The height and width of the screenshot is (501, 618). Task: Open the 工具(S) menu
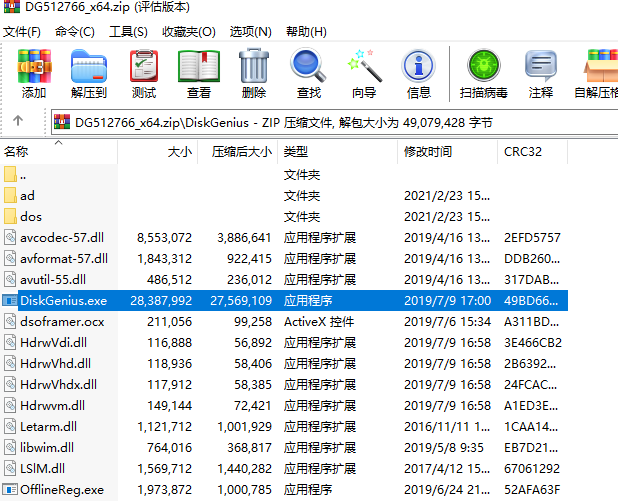point(128,32)
